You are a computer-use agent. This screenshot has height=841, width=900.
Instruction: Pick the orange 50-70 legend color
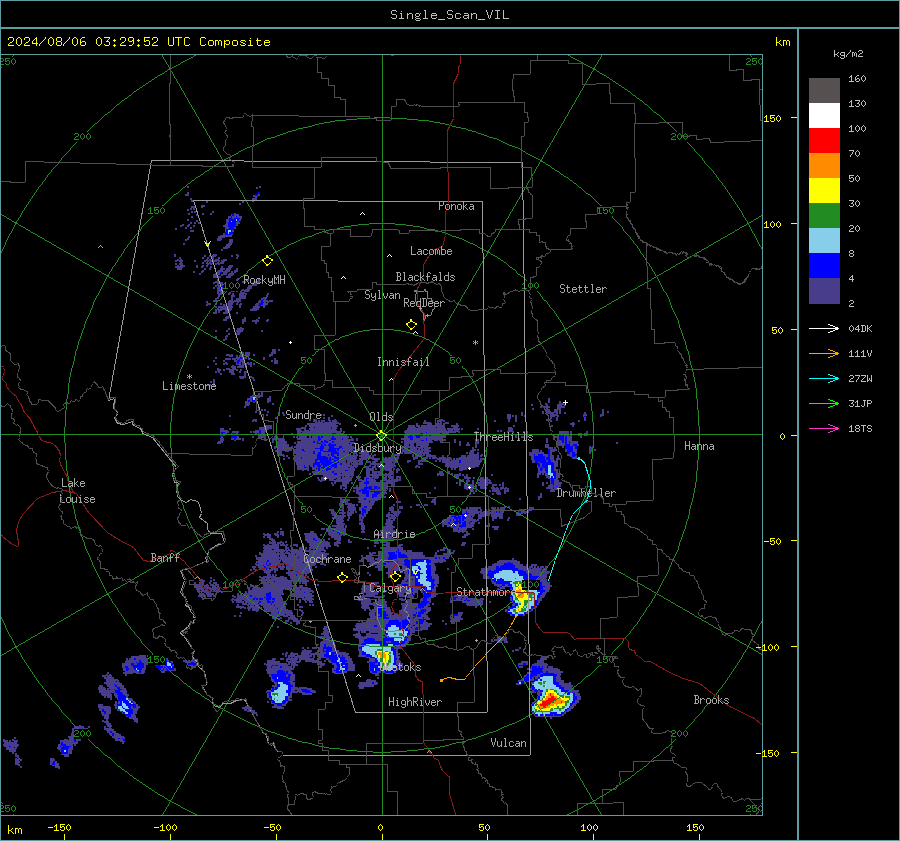(824, 166)
